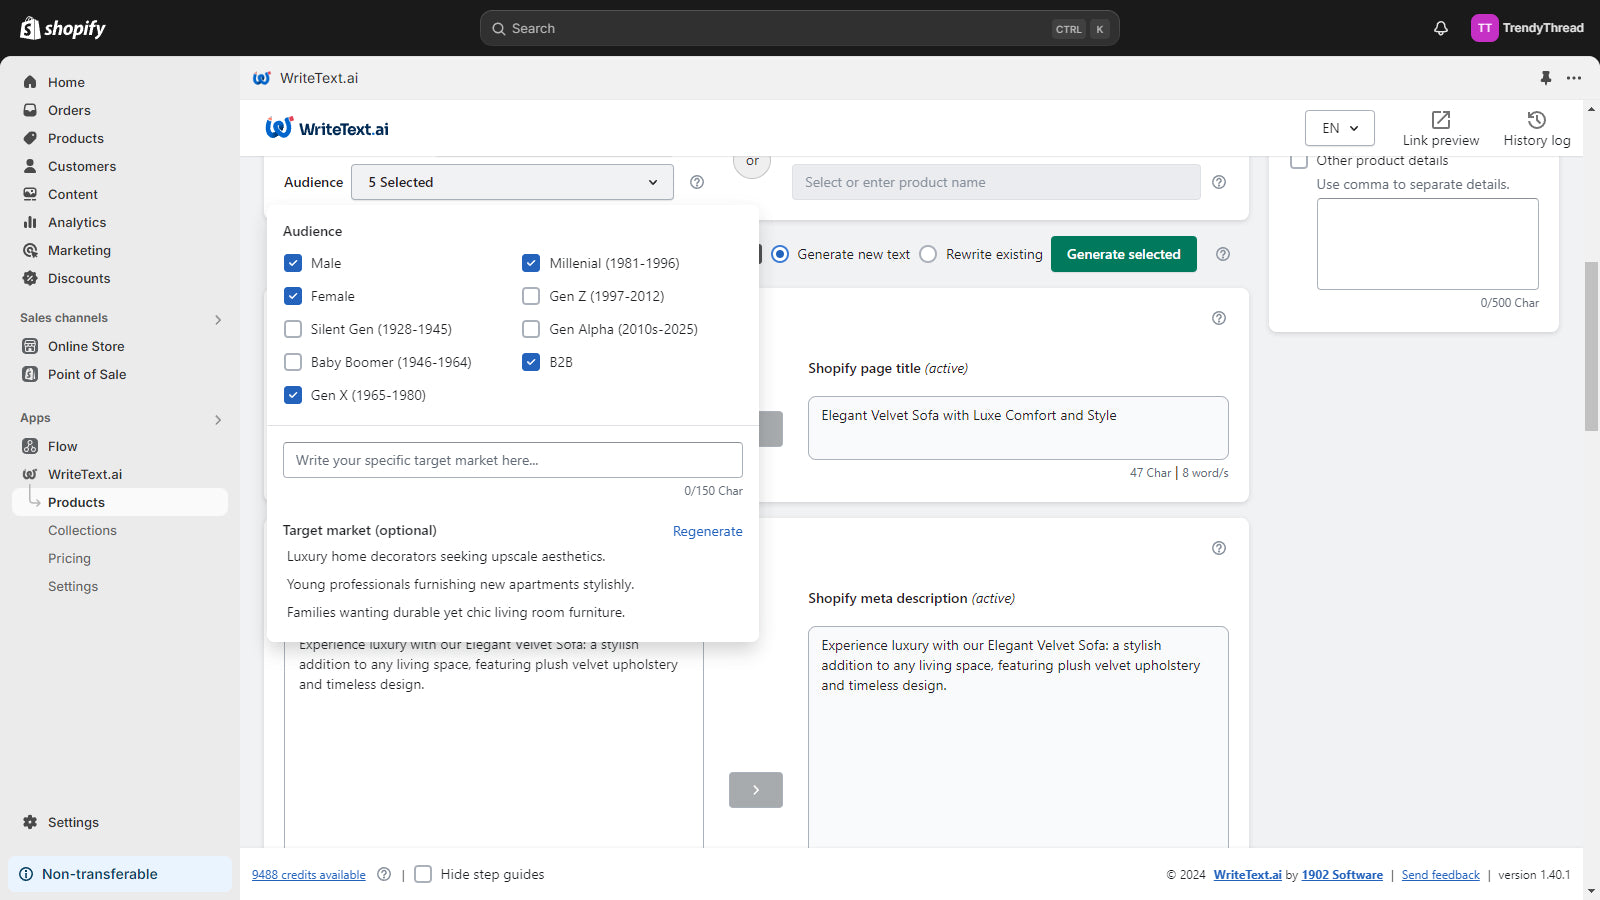This screenshot has height=900, width=1600.
Task: Click the Link preview icon
Action: pyautogui.click(x=1441, y=120)
